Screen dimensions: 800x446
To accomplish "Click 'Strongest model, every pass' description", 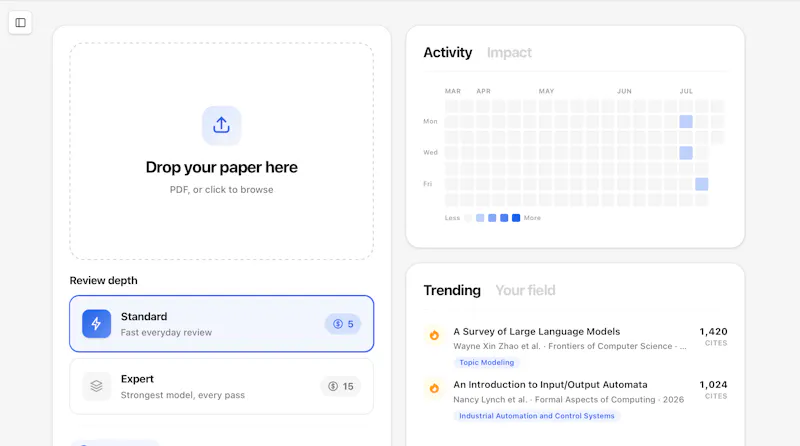I will [x=183, y=395].
